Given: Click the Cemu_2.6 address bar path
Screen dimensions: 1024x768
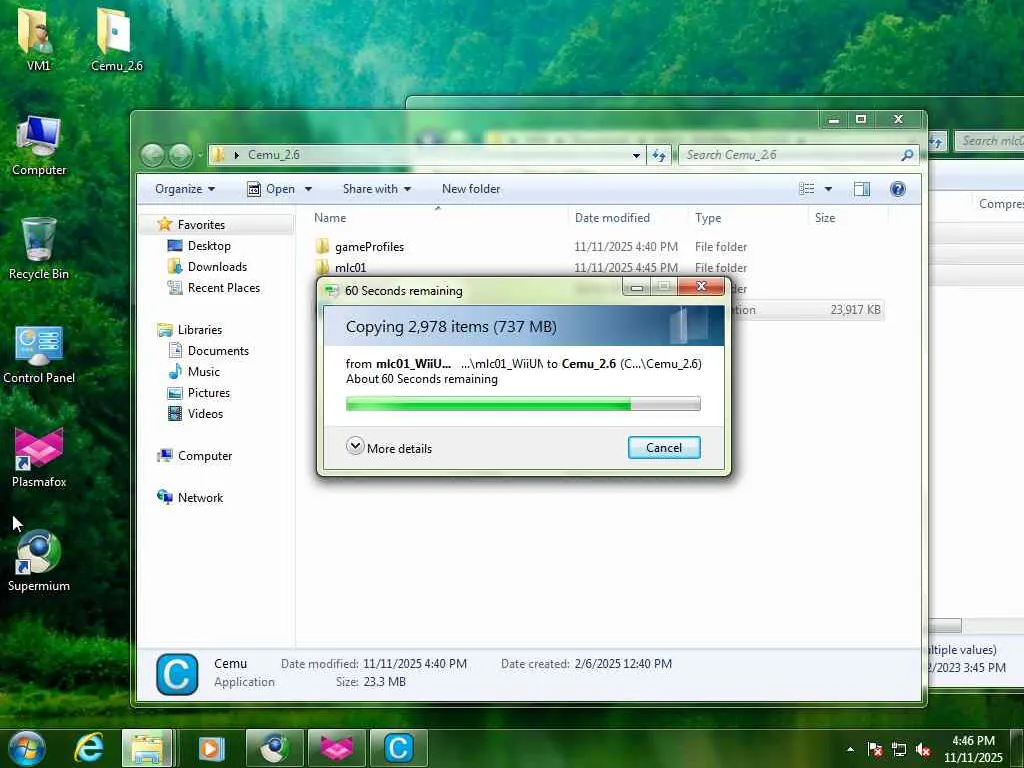Looking at the screenshot, I should (274, 155).
